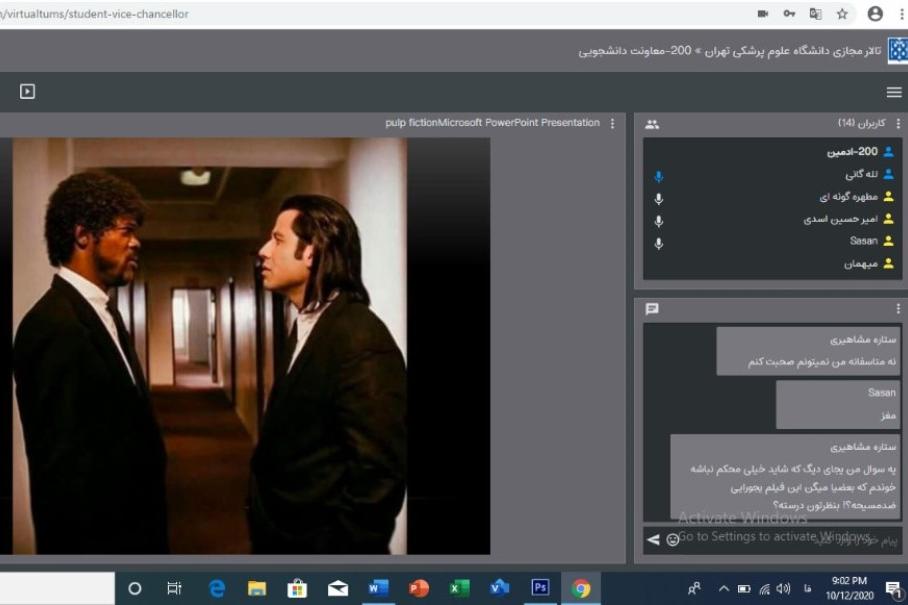This screenshot has width=908, height=605.
Task: Open presentation panel three-dot options
Action: [612, 124]
